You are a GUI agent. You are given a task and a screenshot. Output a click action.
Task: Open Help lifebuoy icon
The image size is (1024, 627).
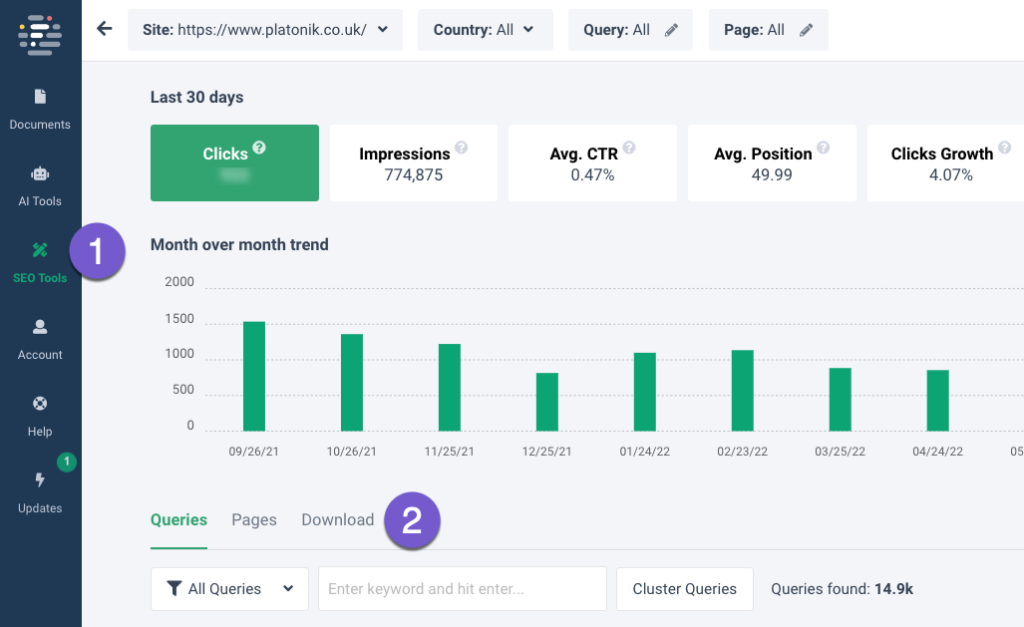click(x=40, y=405)
